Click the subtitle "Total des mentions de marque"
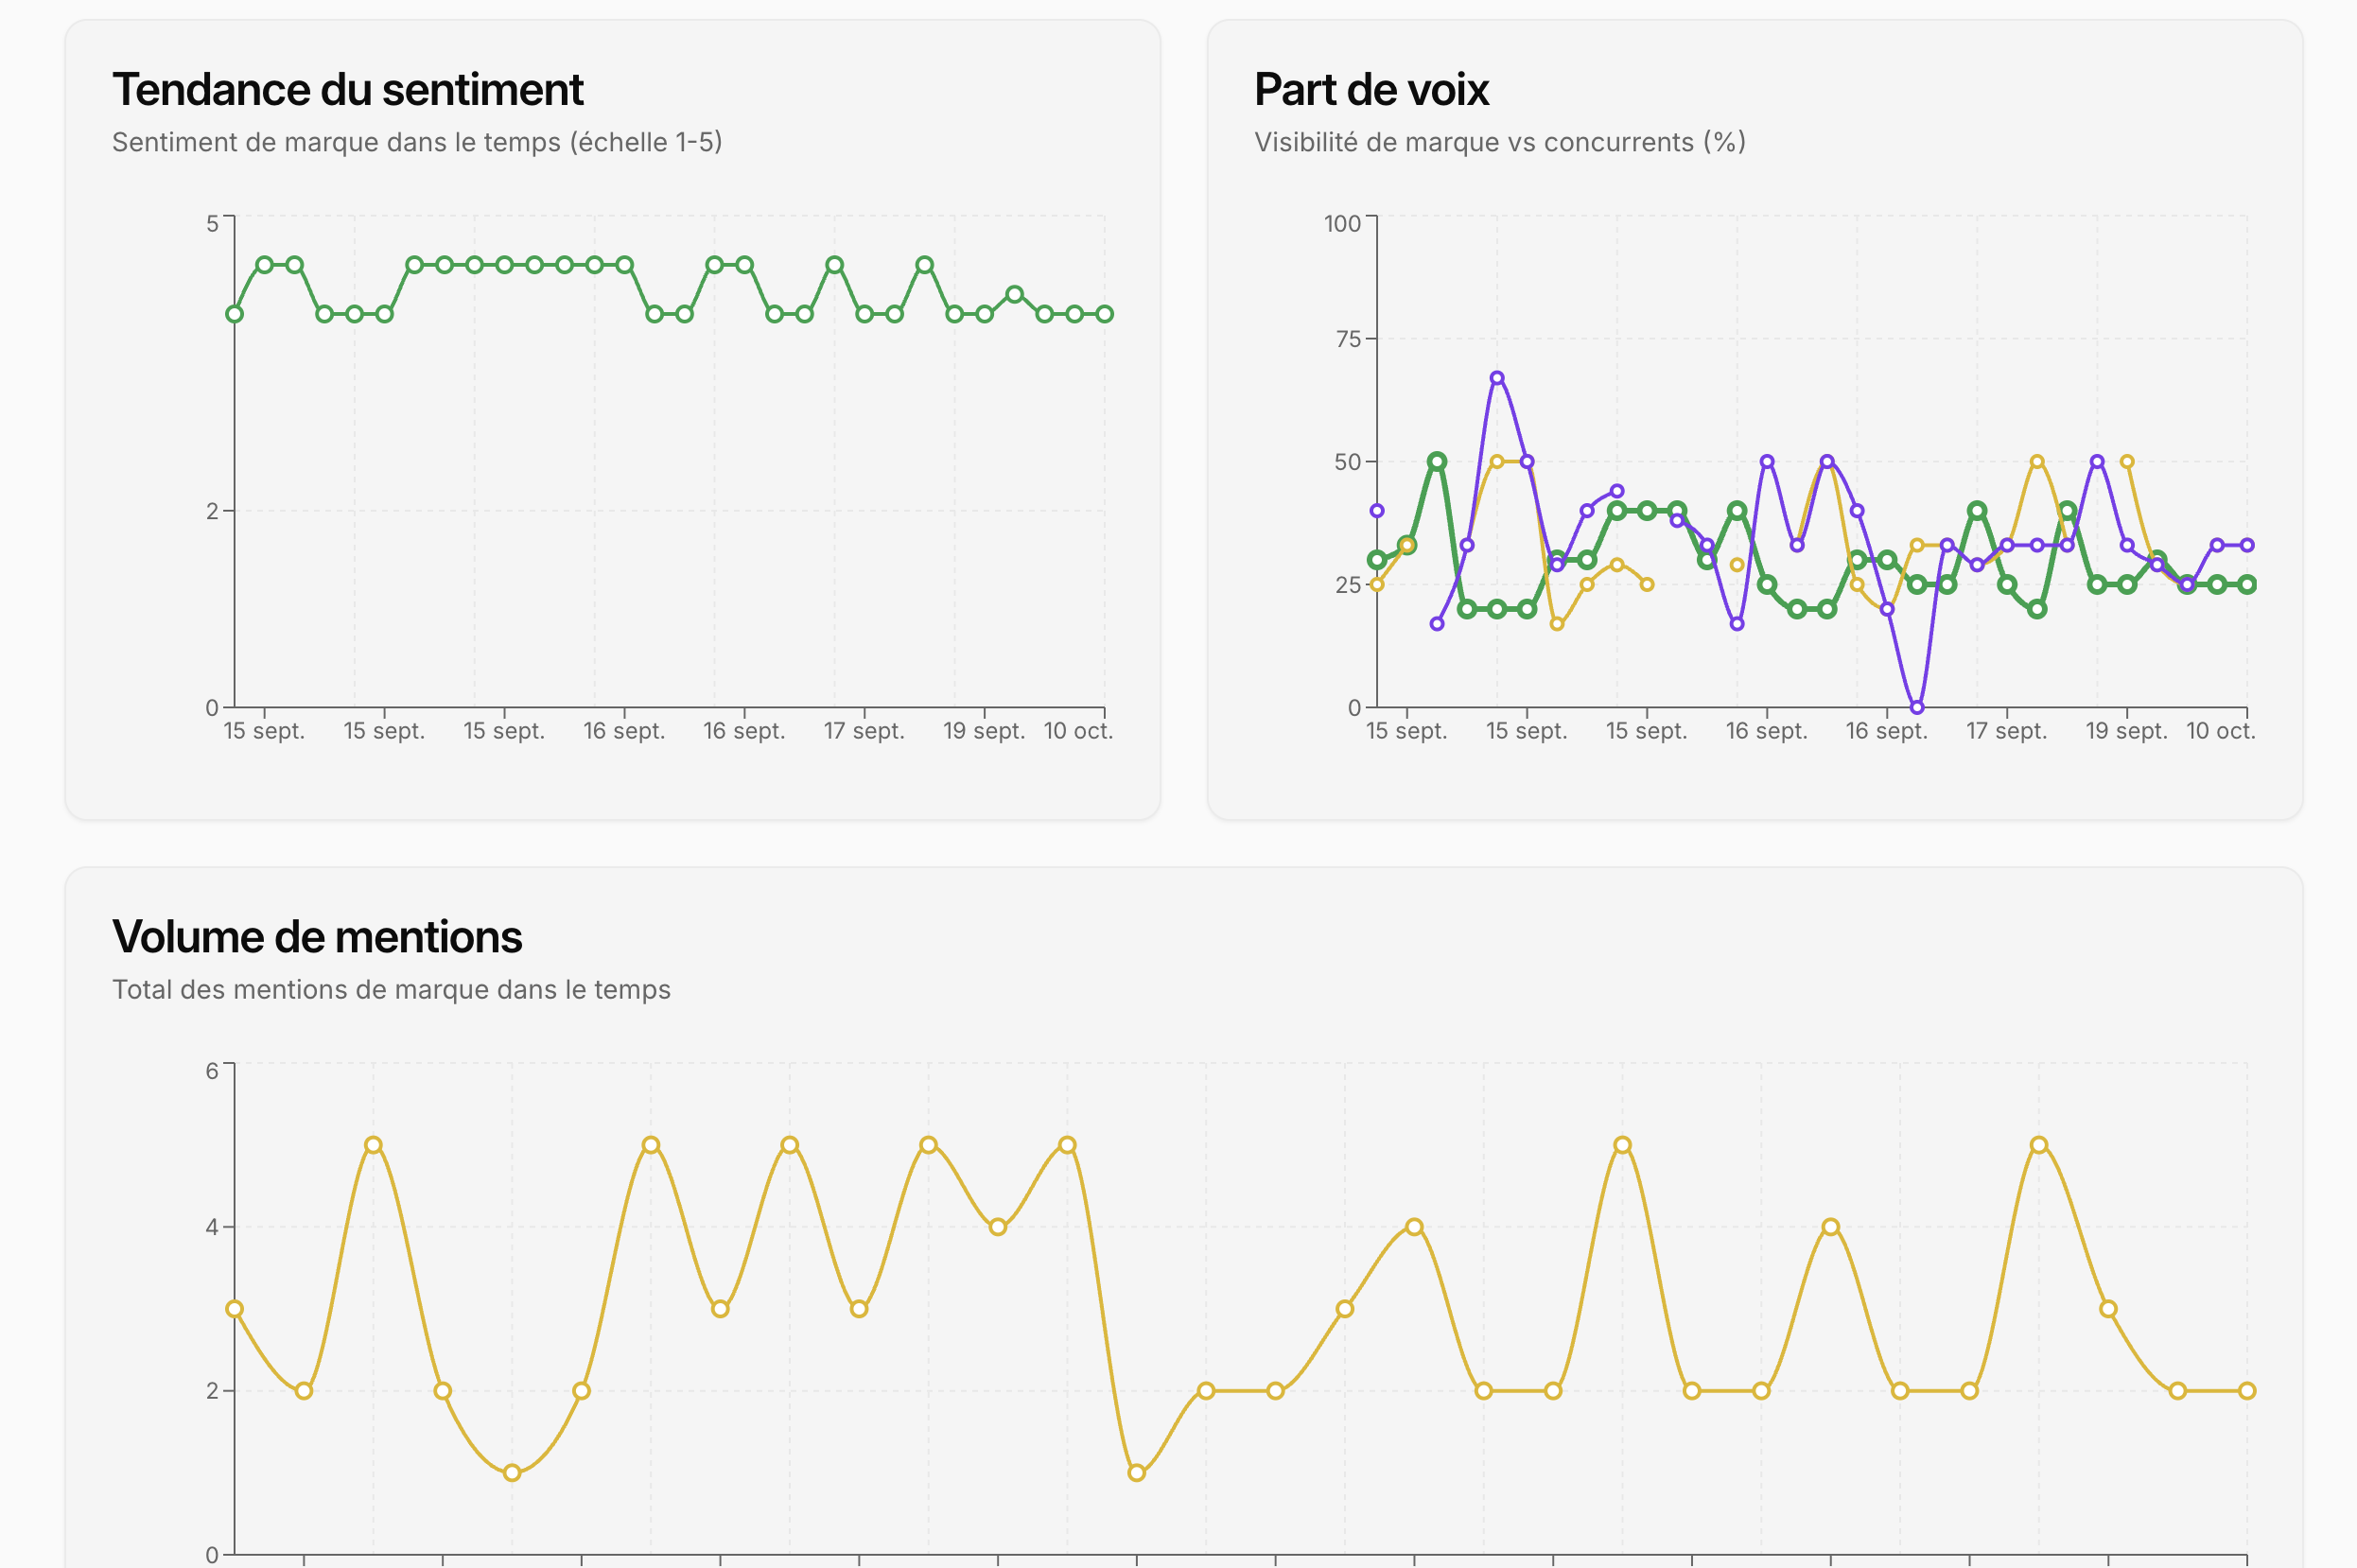Screen dimensions: 2357x1568 coord(391,989)
